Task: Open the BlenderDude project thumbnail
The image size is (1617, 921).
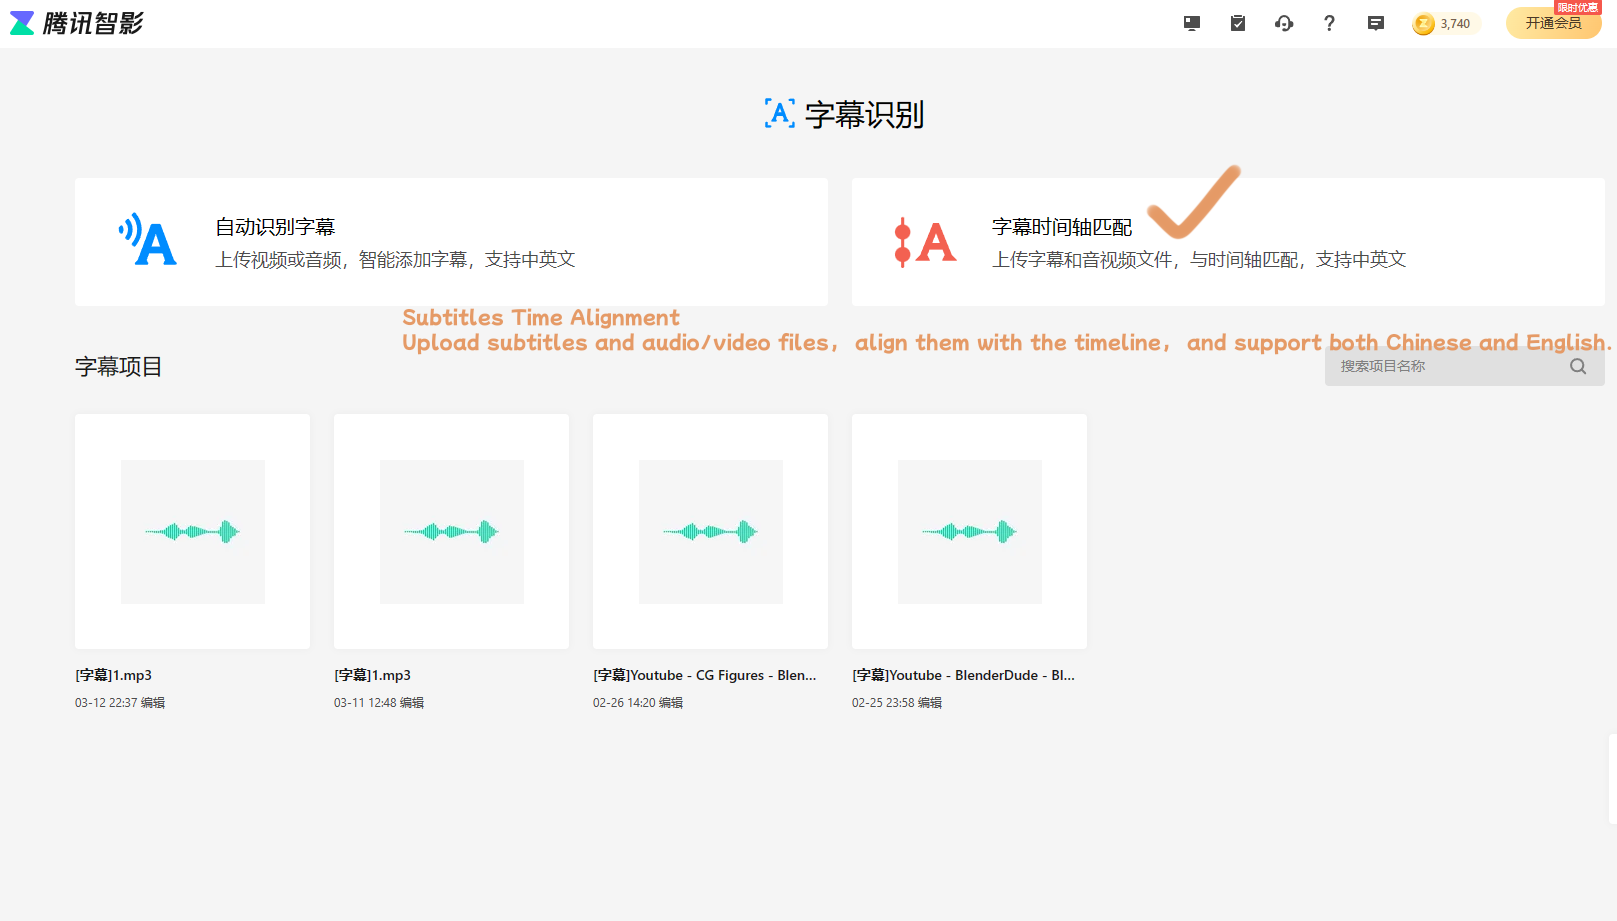Action: 969,531
